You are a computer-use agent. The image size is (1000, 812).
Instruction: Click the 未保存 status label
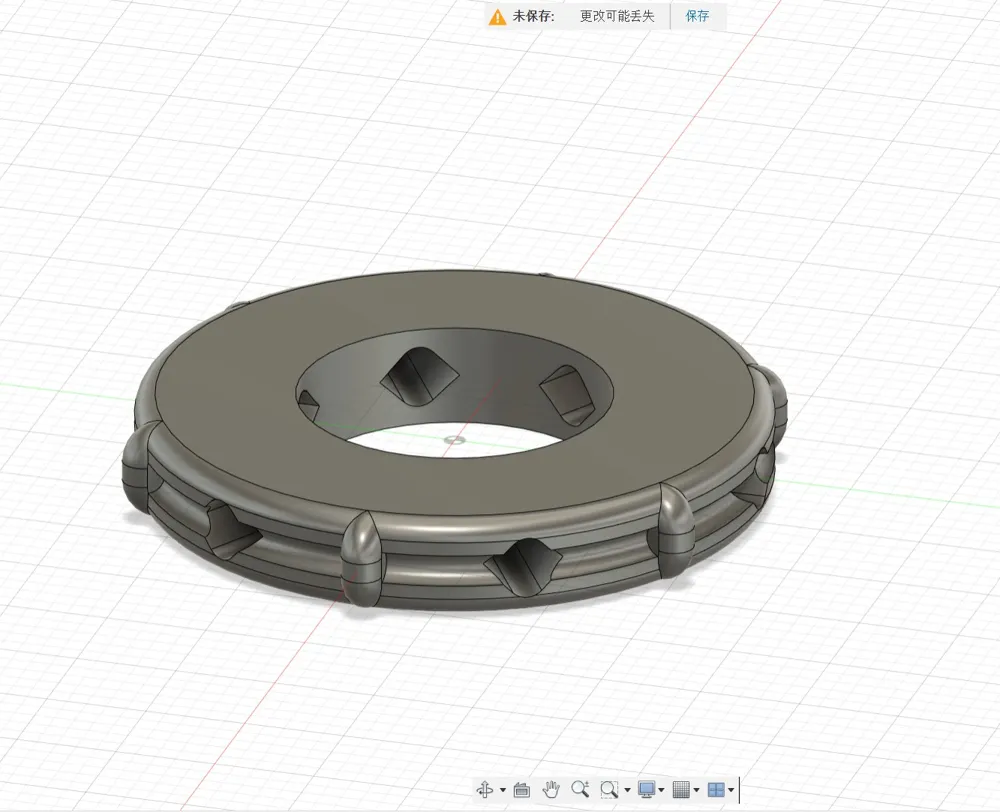pyautogui.click(x=533, y=16)
